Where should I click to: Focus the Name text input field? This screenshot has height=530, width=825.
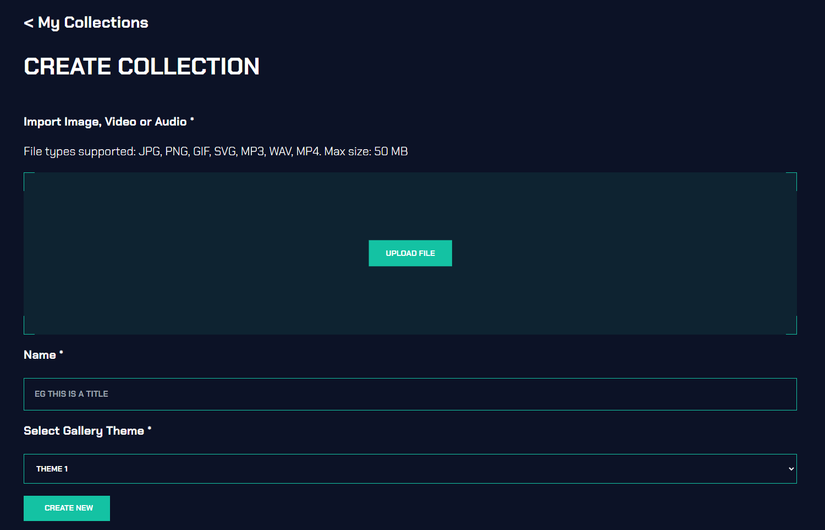pos(410,394)
